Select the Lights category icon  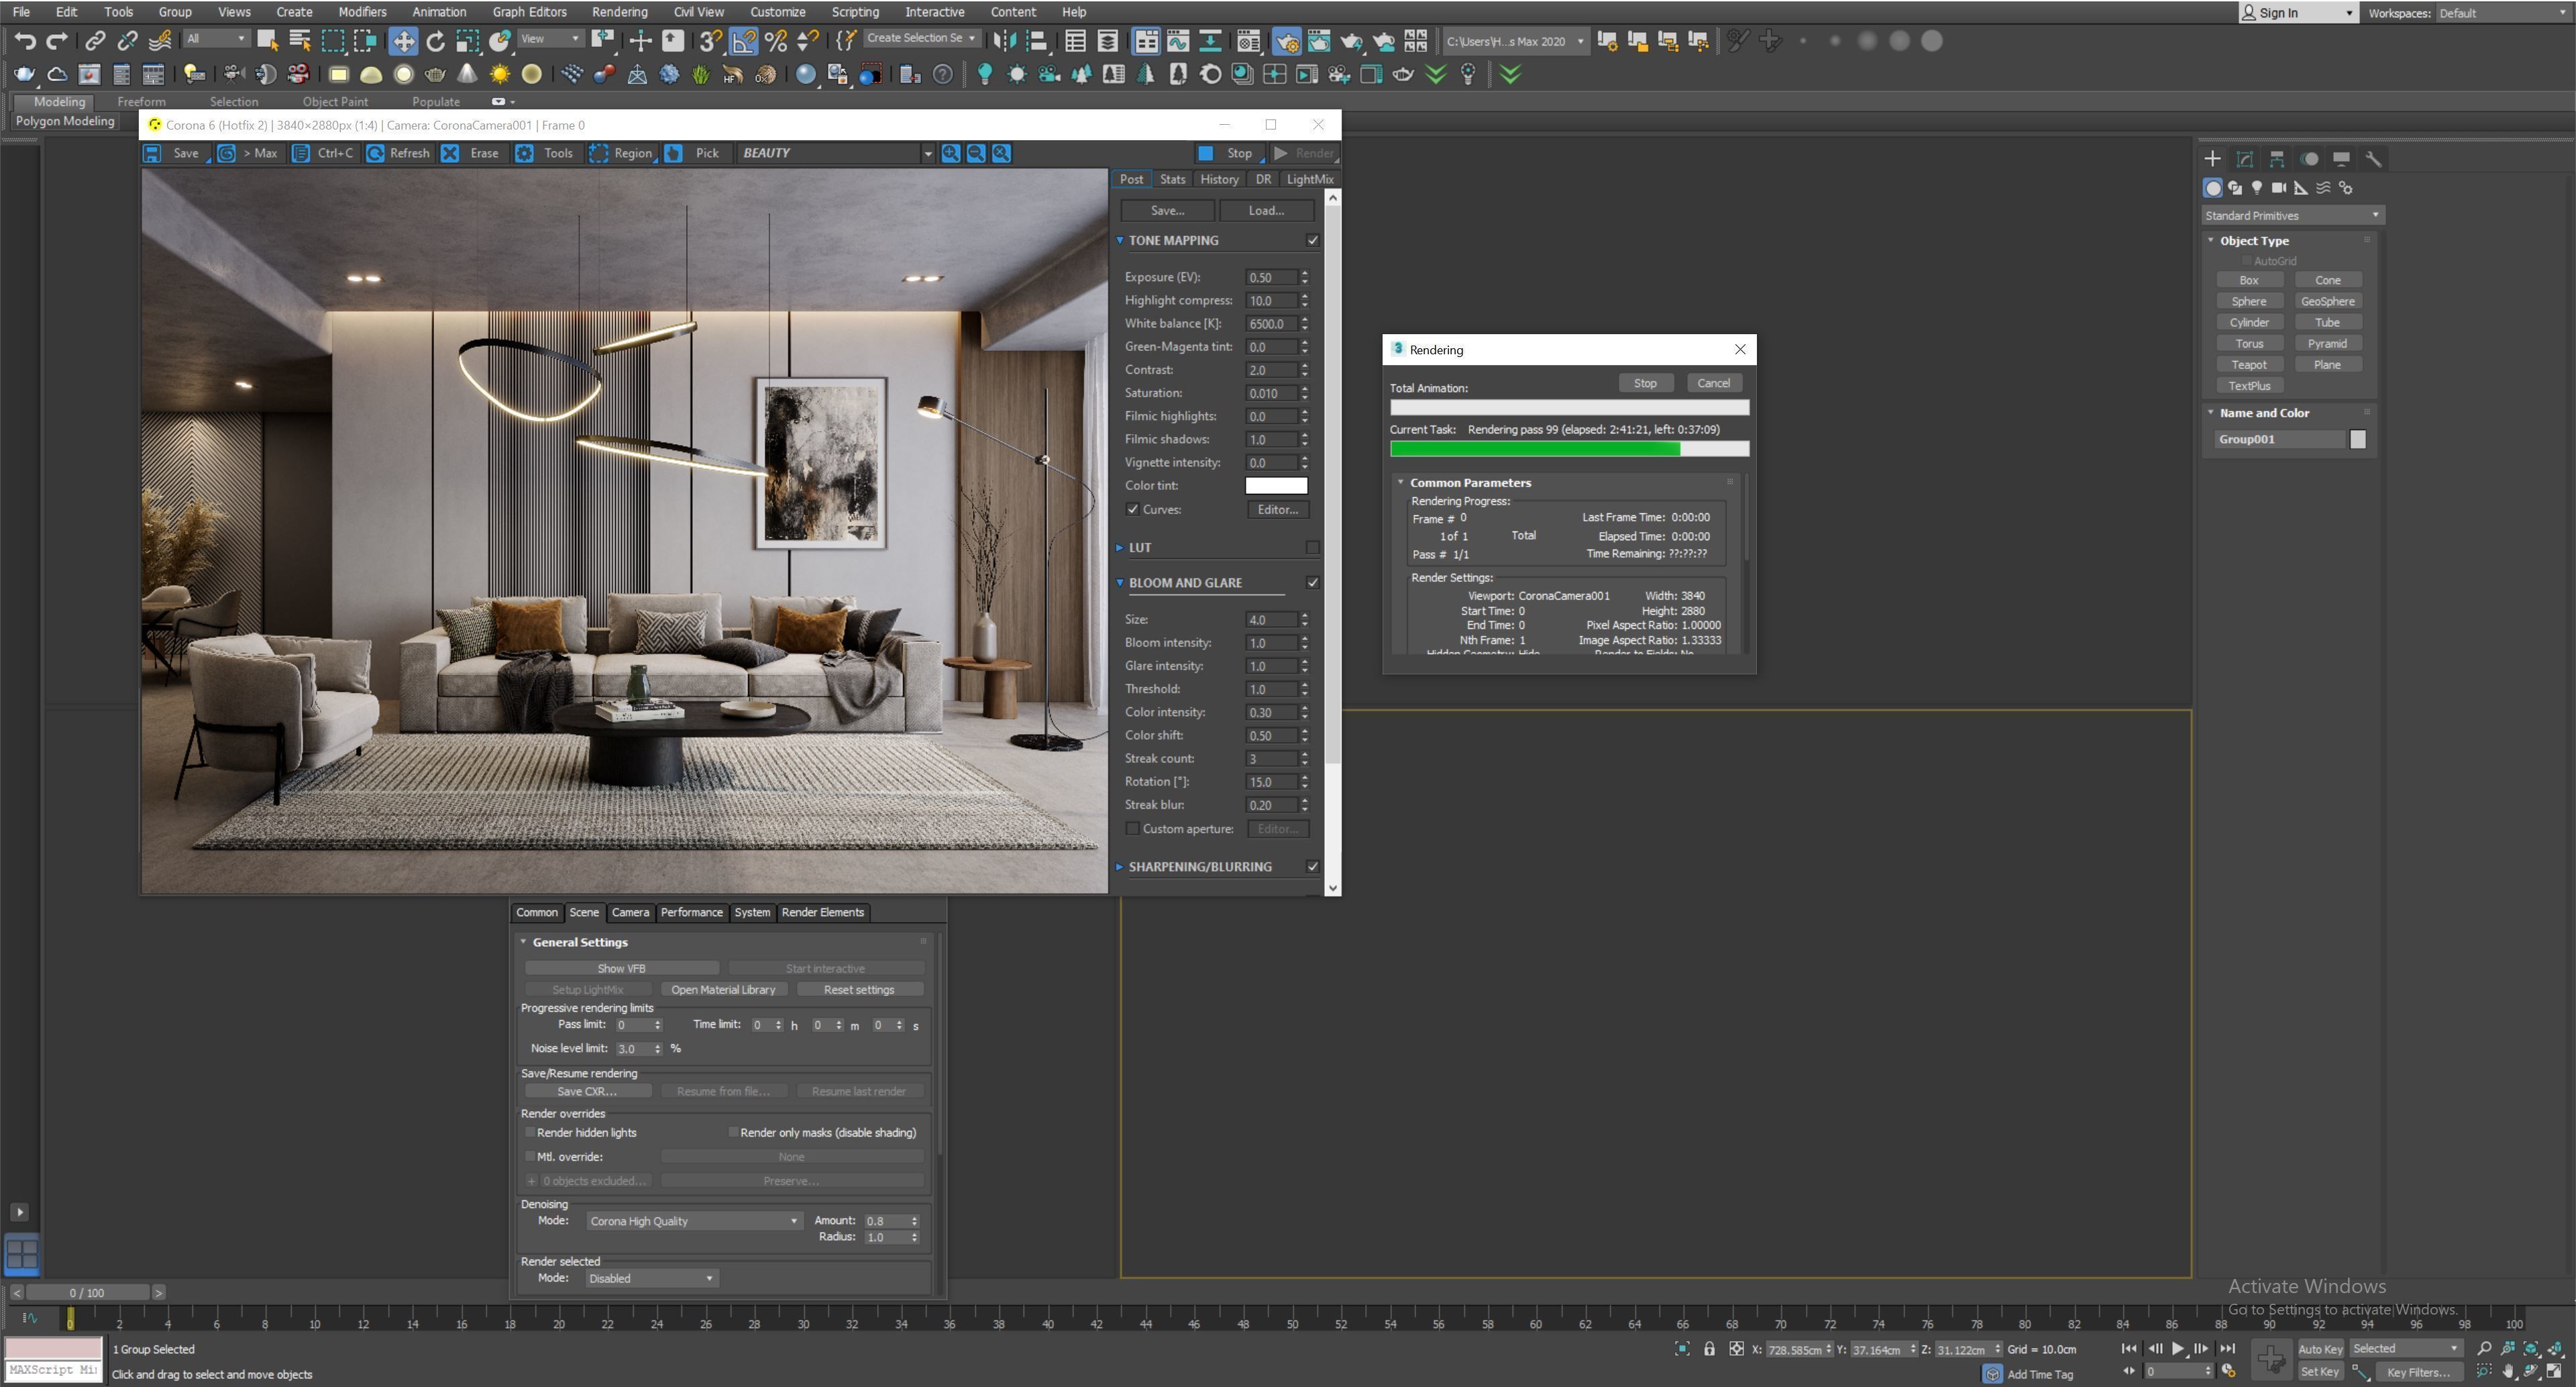(x=2257, y=188)
